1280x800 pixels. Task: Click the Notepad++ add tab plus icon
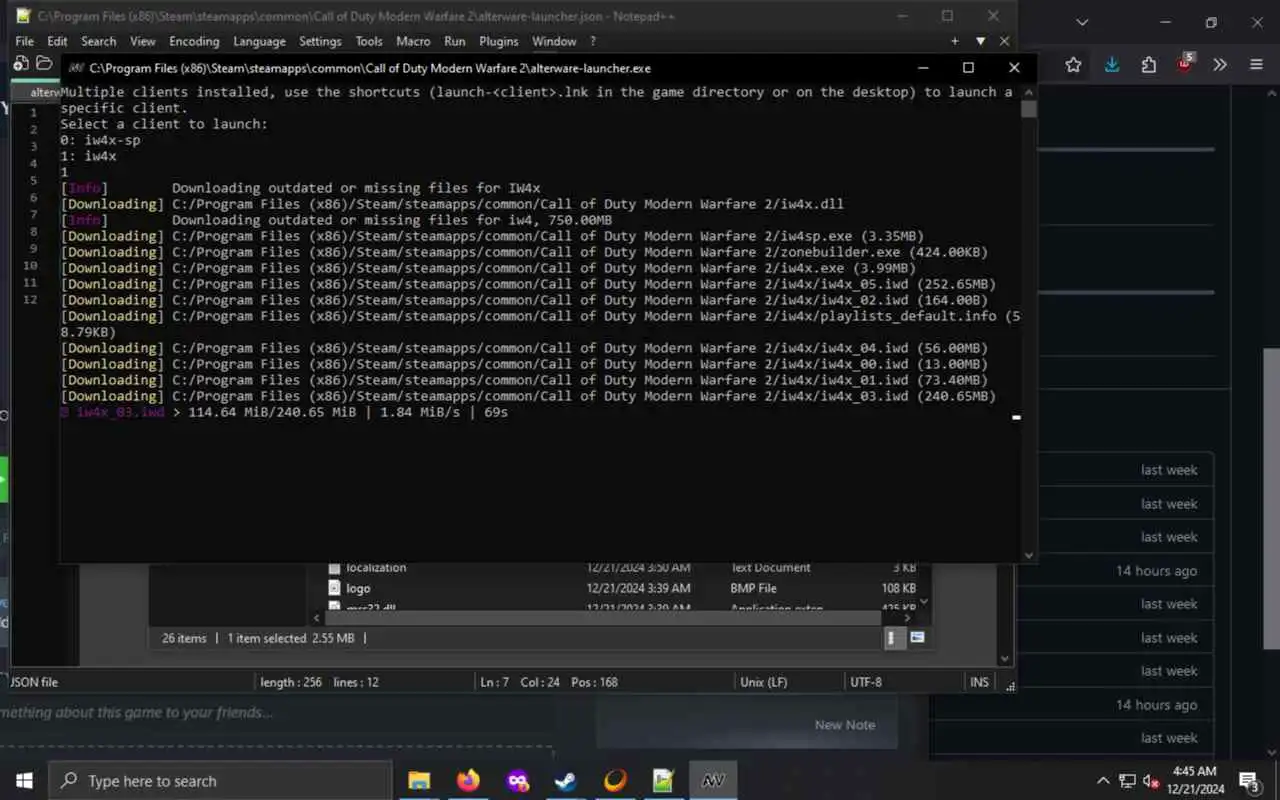click(x=955, y=41)
